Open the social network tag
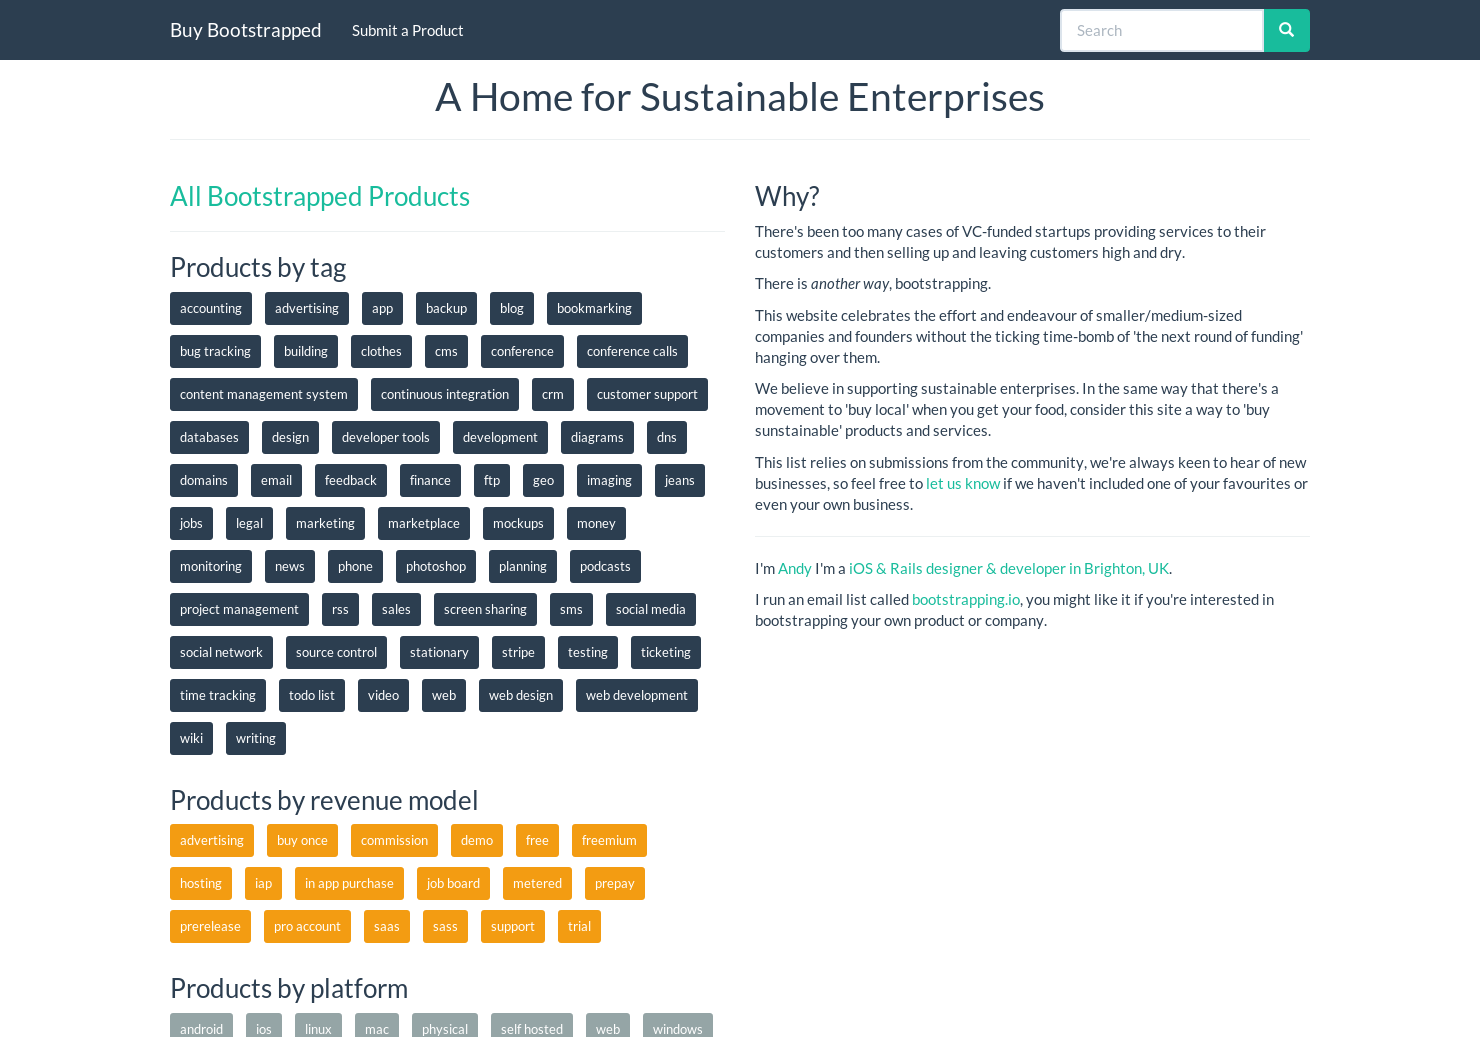The image size is (1480, 1037). click(x=221, y=652)
